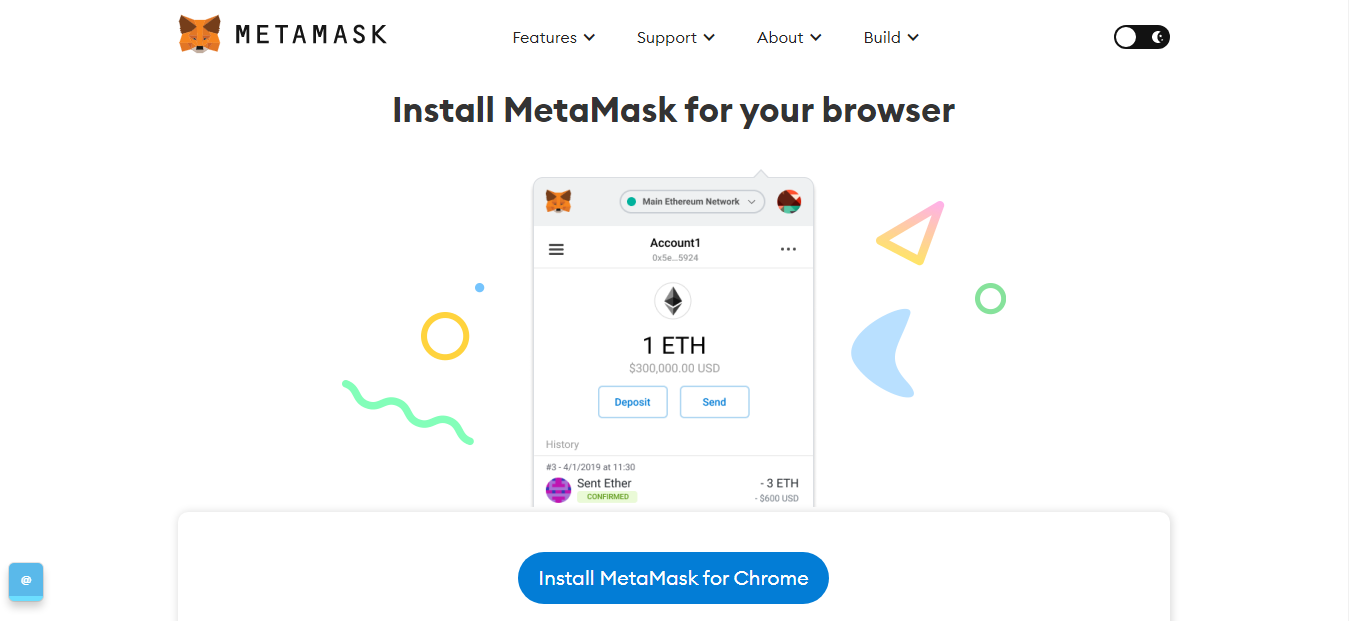1349x621 pixels.
Task: Click the CONFIRMED status badge
Action: (607, 497)
